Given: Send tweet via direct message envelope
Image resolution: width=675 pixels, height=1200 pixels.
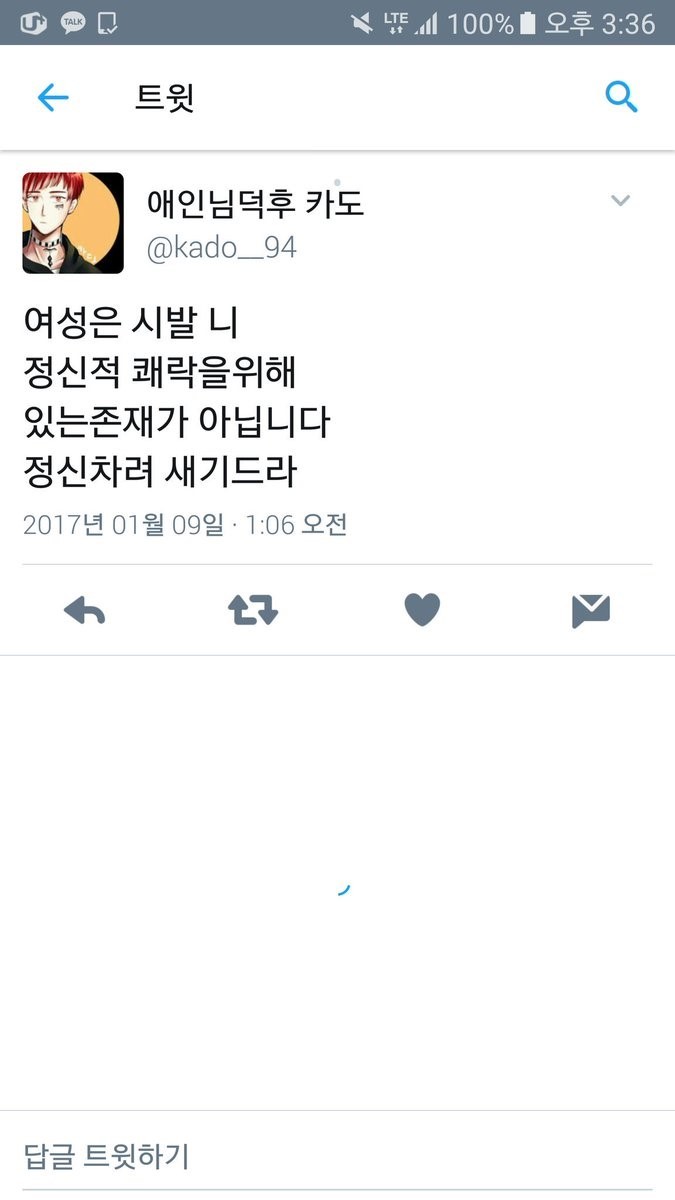Looking at the screenshot, I should [x=591, y=610].
